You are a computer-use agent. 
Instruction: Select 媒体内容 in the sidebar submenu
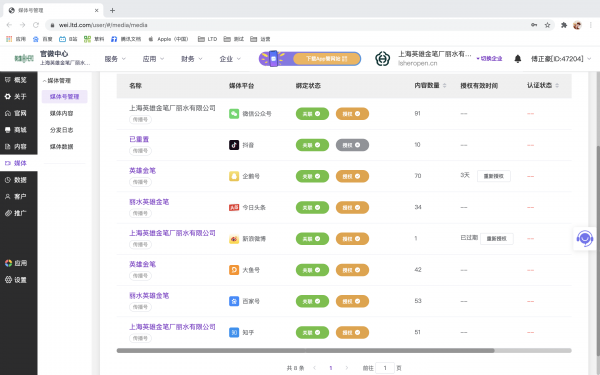coord(61,113)
